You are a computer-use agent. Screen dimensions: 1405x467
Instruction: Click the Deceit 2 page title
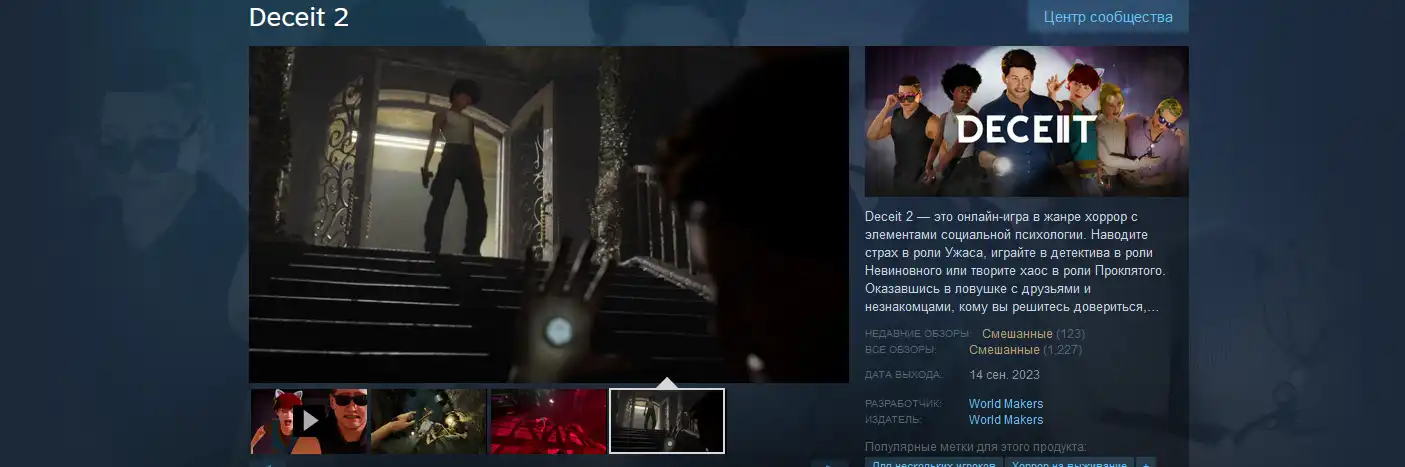point(299,17)
